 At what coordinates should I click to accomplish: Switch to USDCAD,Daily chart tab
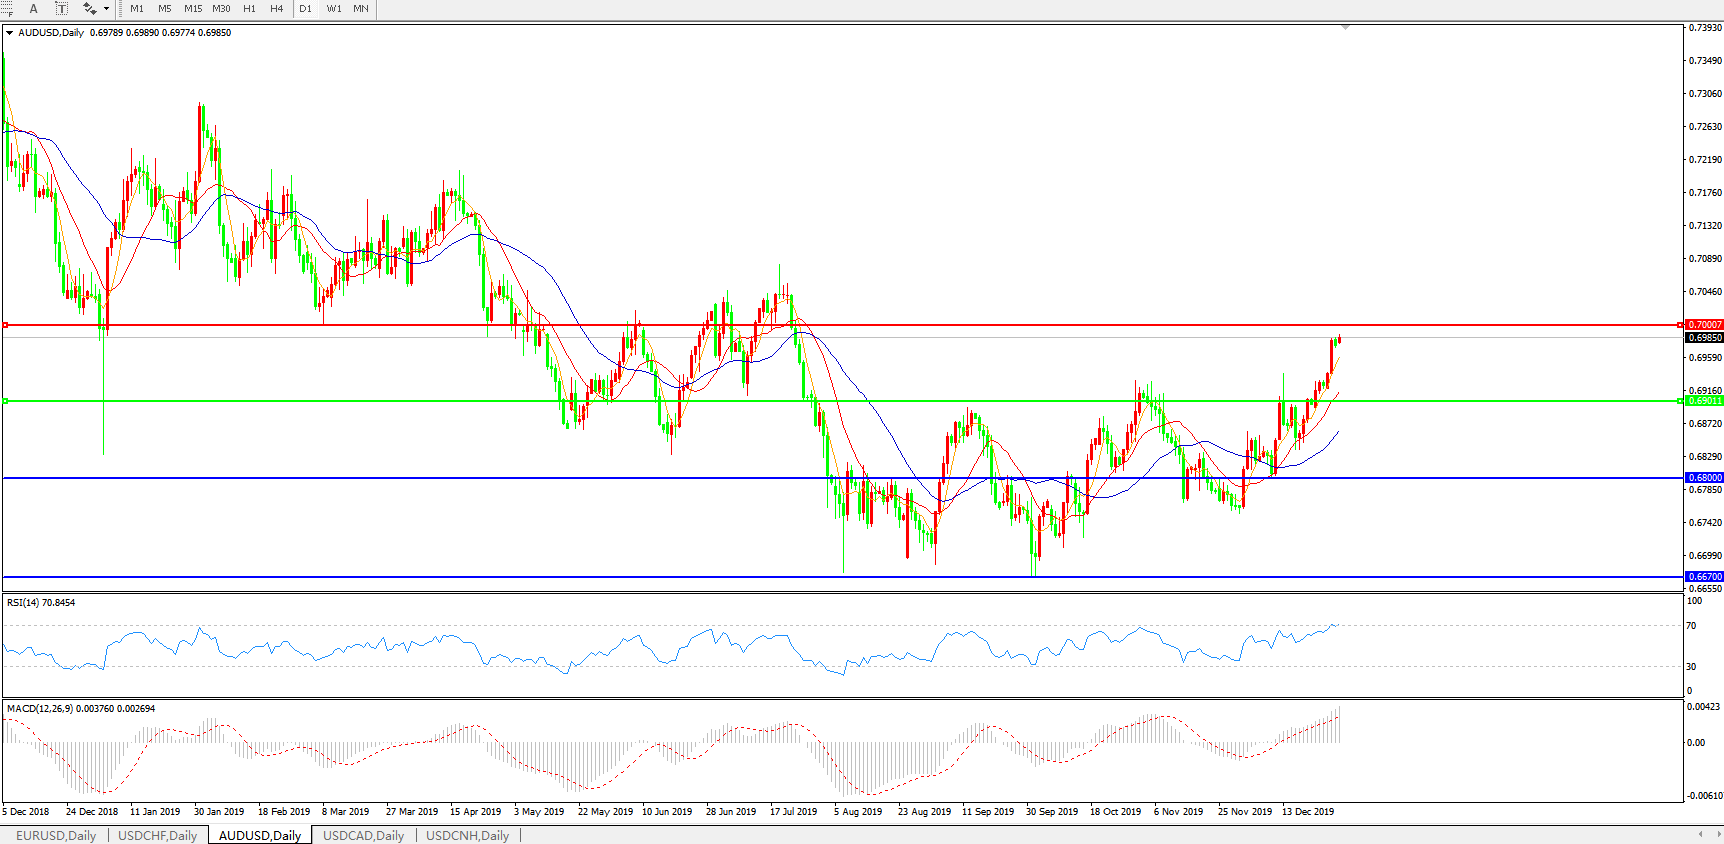point(363,835)
